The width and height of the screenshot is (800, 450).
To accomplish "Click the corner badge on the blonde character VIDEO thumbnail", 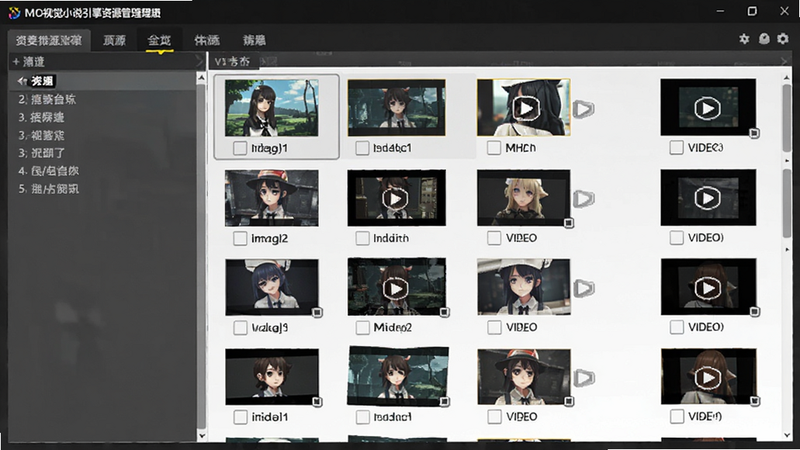I will pyautogui.click(x=568, y=222).
